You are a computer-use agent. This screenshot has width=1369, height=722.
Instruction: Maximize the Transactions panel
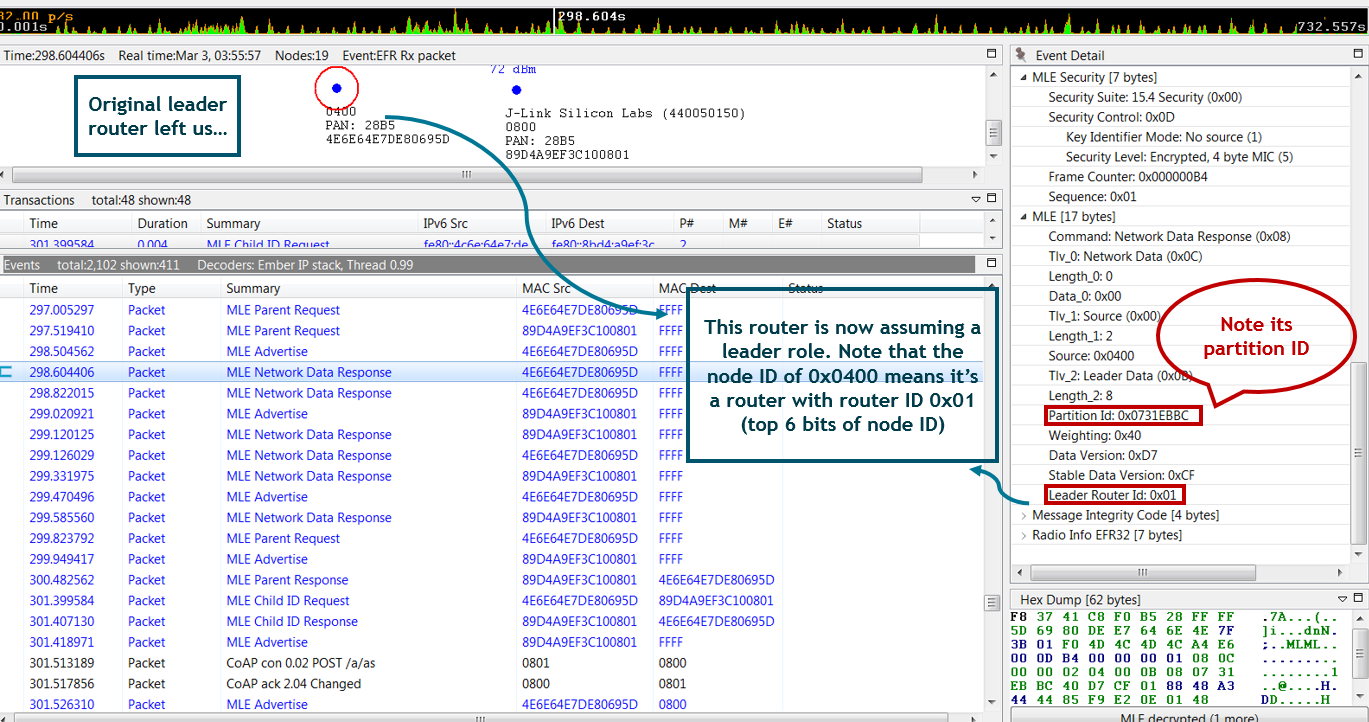pos(992,199)
